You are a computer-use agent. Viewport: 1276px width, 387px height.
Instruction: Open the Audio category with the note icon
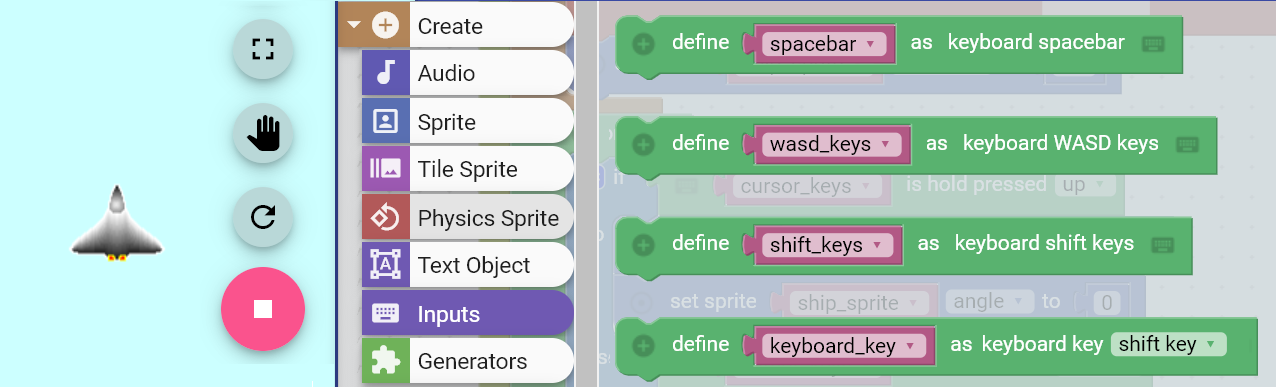coord(385,73)
